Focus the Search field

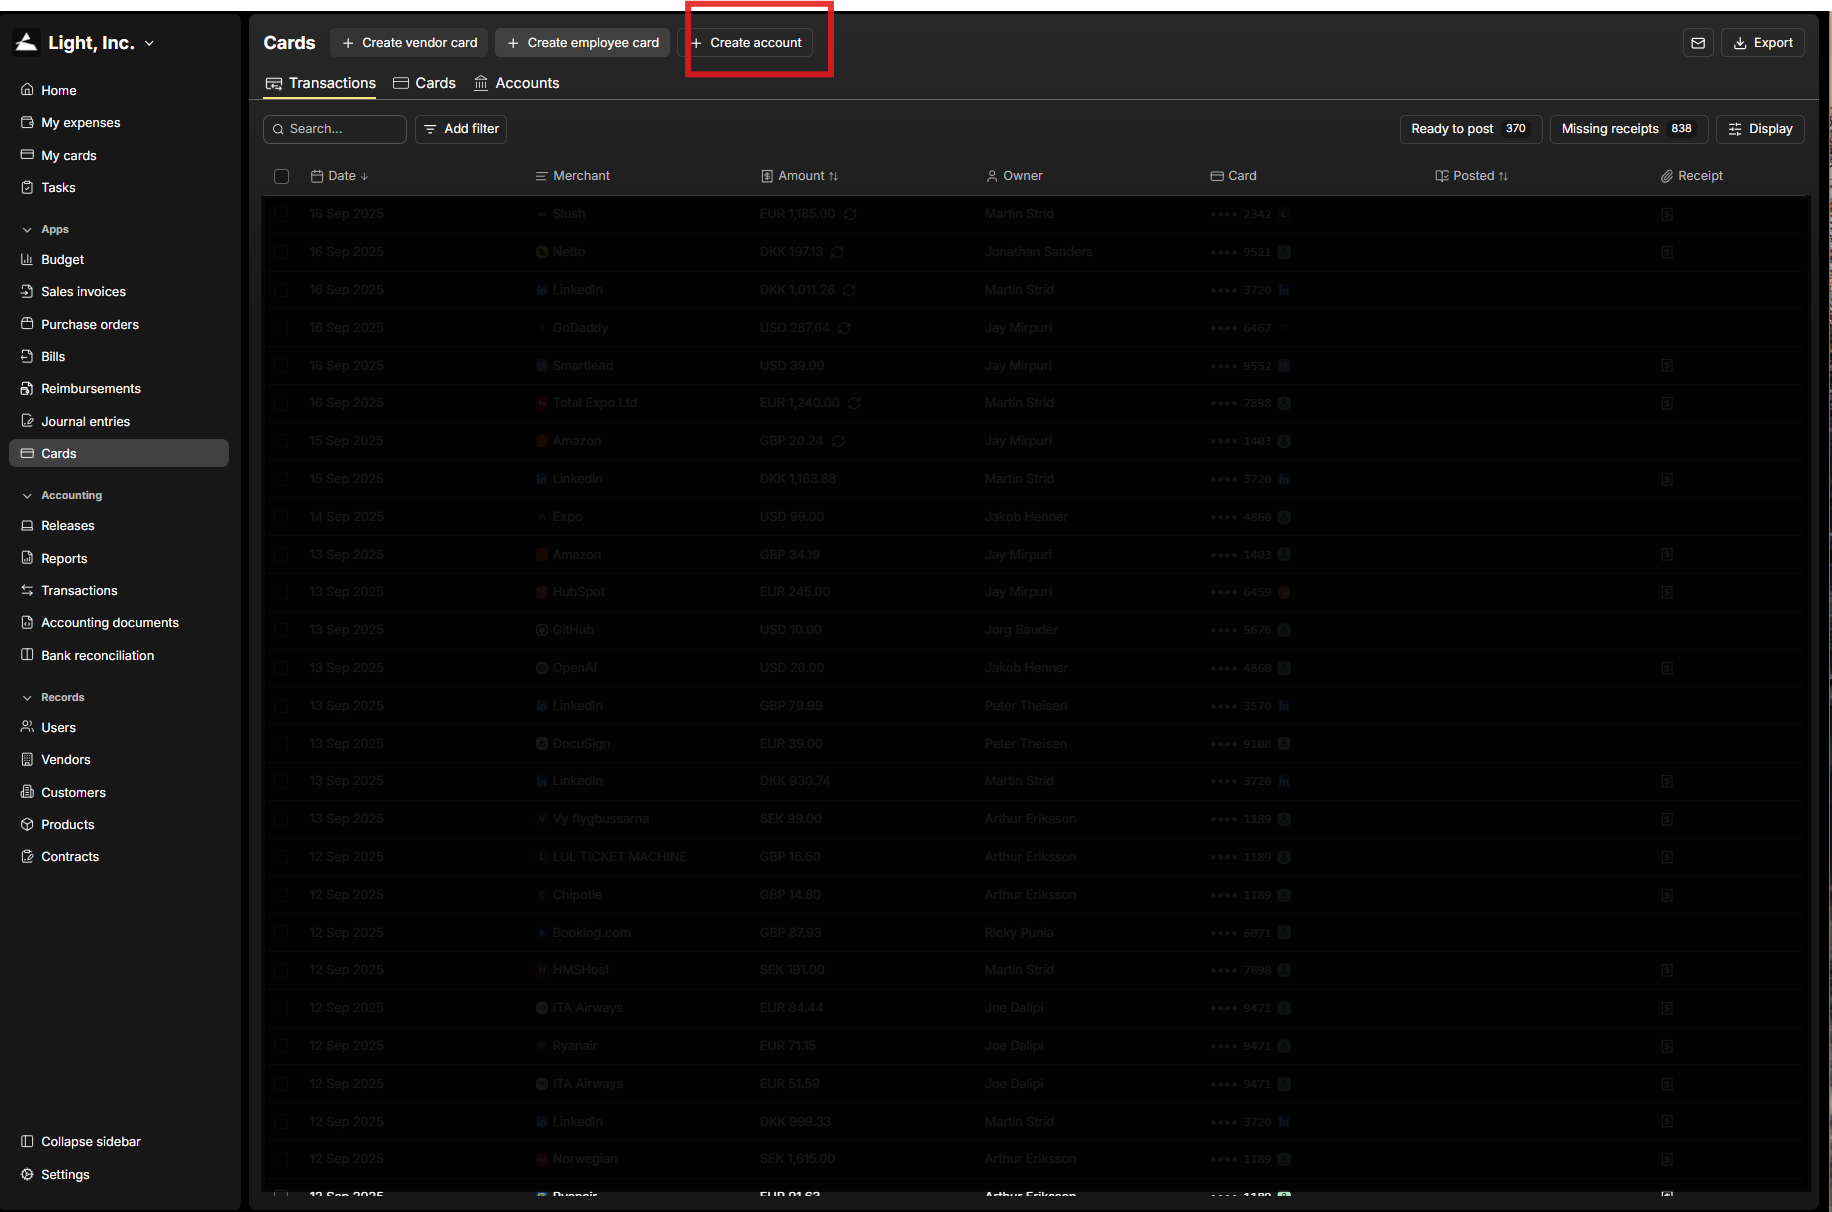pyautogui.click(x=334, y=129)
